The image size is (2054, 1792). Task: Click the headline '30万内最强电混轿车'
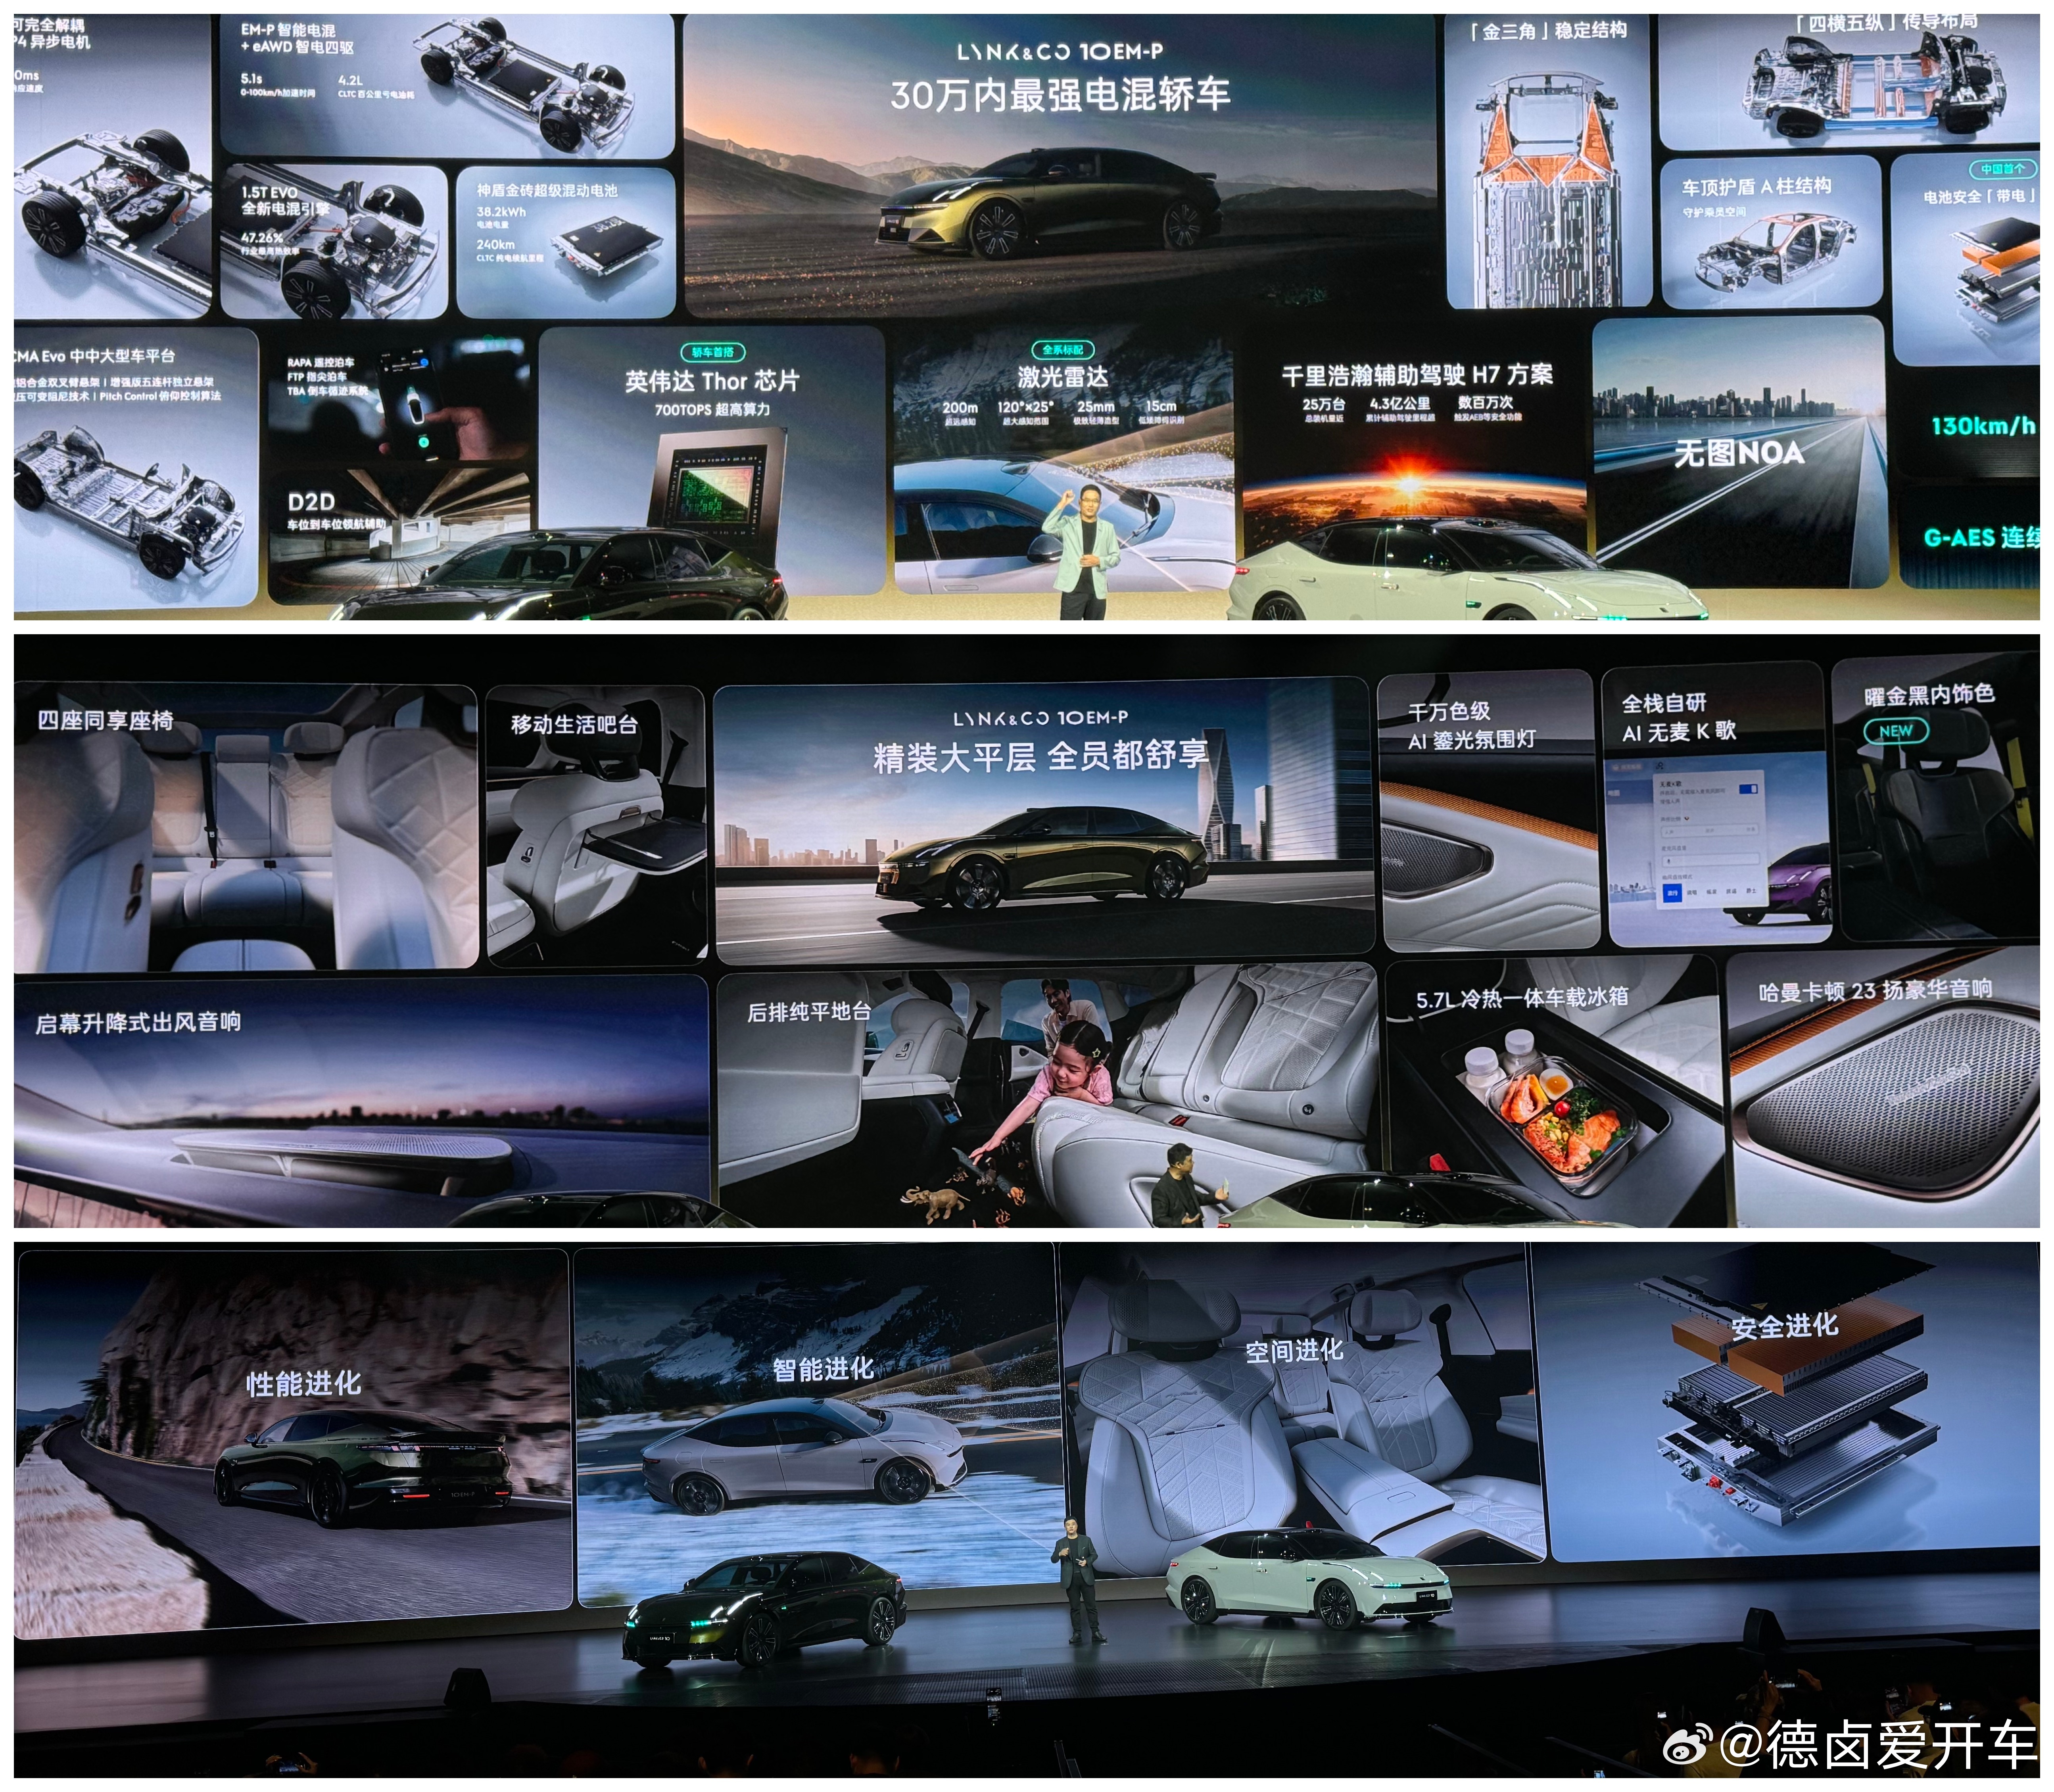coord(1060,96)
